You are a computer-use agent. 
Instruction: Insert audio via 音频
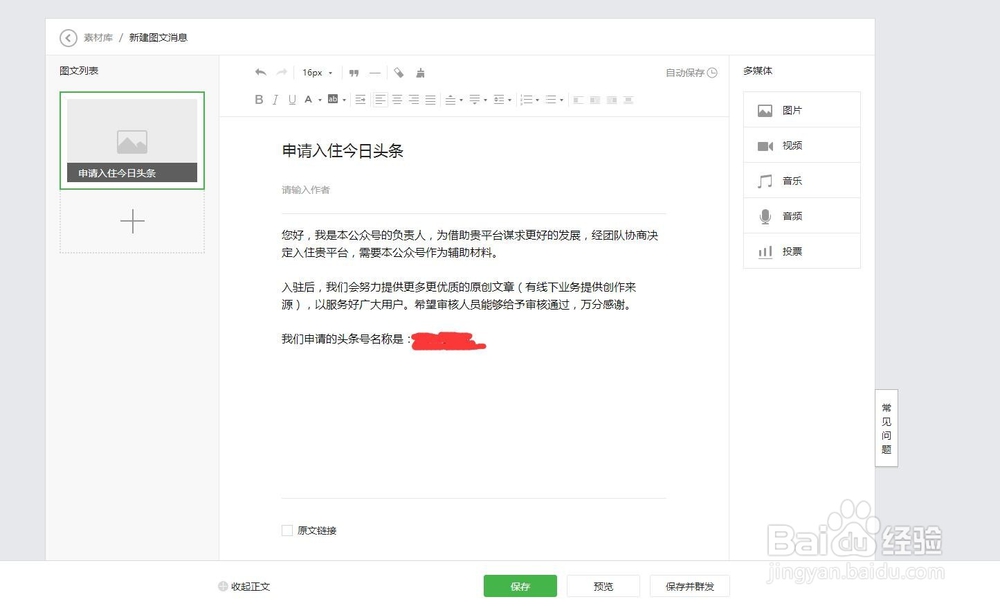point(802,216)
